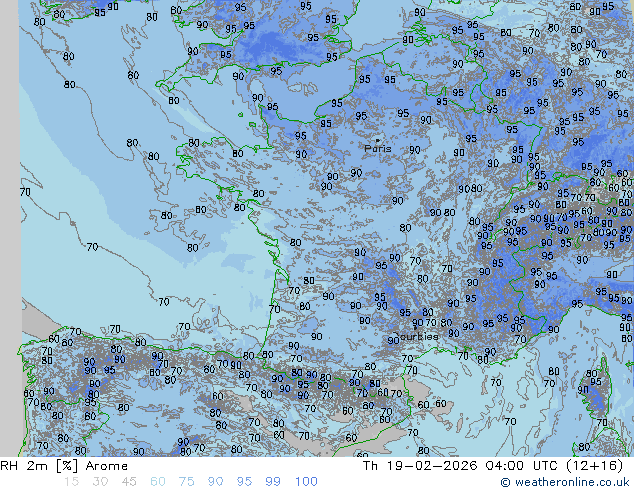
Task: Pick legend value 75
Action: click(187, 482)
